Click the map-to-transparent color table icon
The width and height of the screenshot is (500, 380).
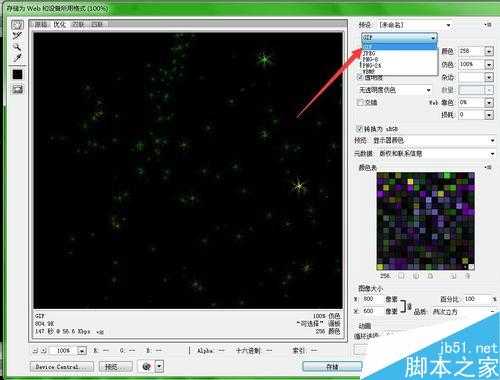tap(402, 276)
